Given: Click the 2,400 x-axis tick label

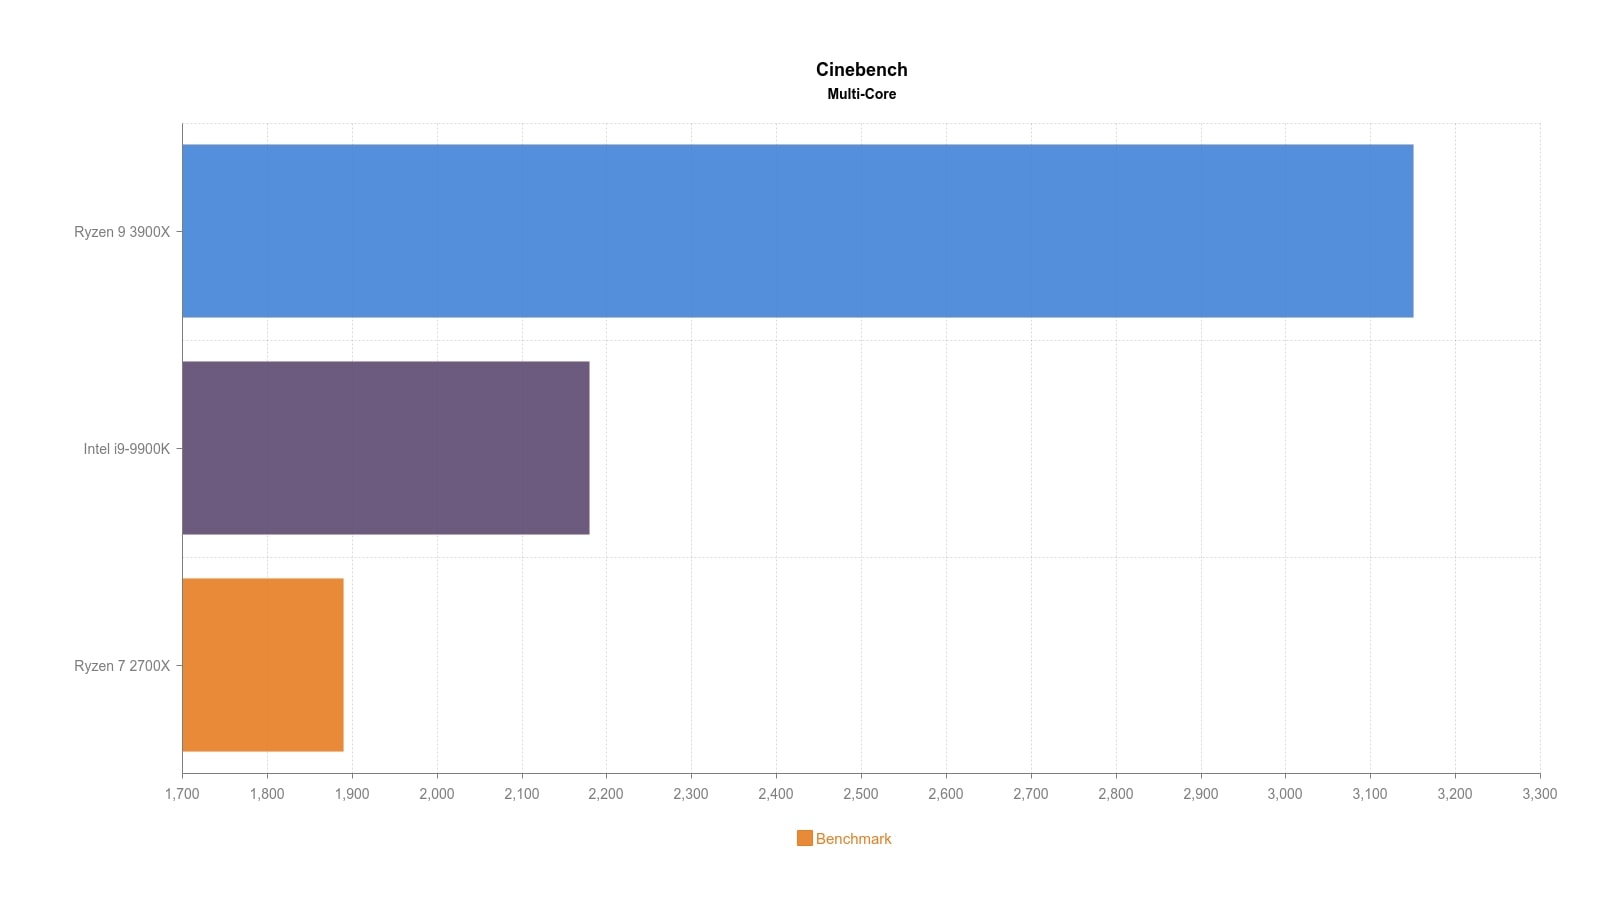Looking at the screenshot, I should click(776, 794).
